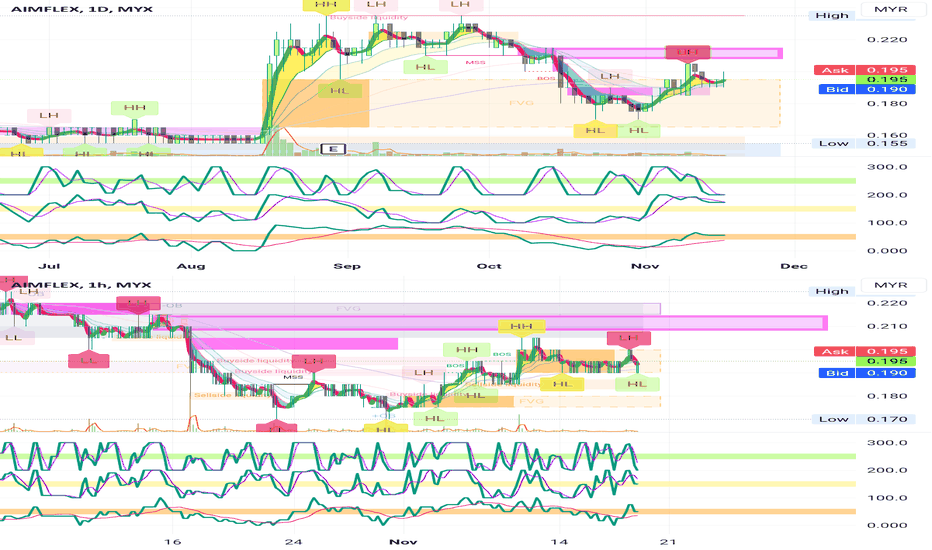Click green 0.195 last price label on 1h chart
932x550 pixels.
point(886,362)
